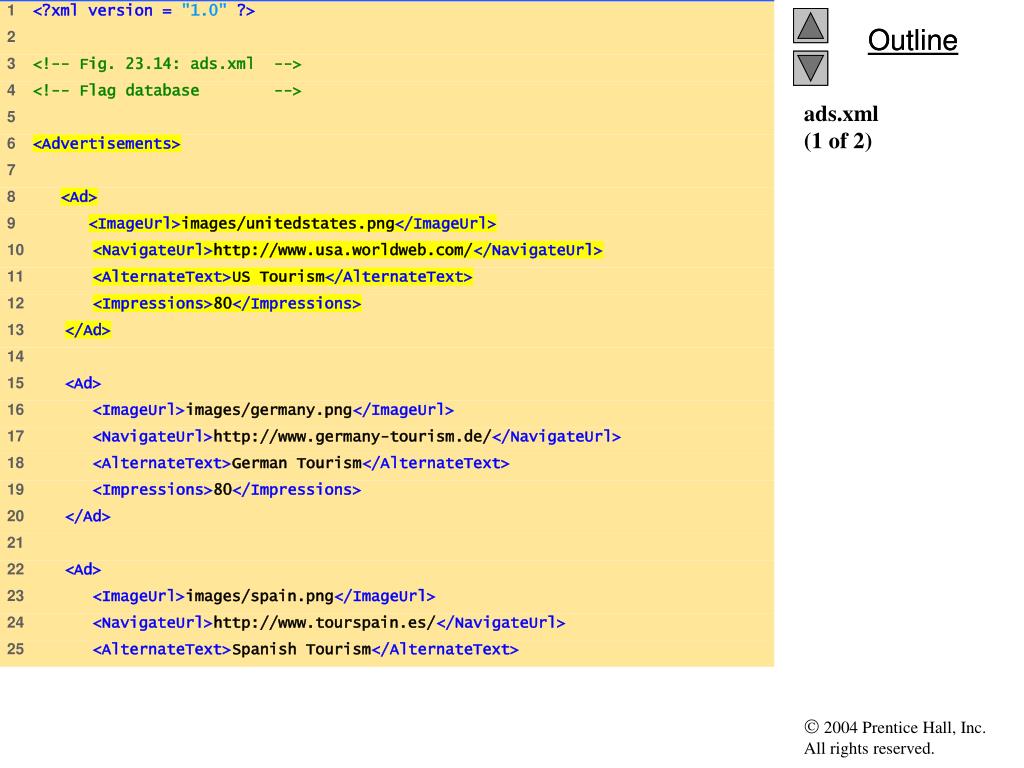Click the www.tourspain.es NavigateUrl line
This screenshot has width=1024, height=768.
[328, 623]
